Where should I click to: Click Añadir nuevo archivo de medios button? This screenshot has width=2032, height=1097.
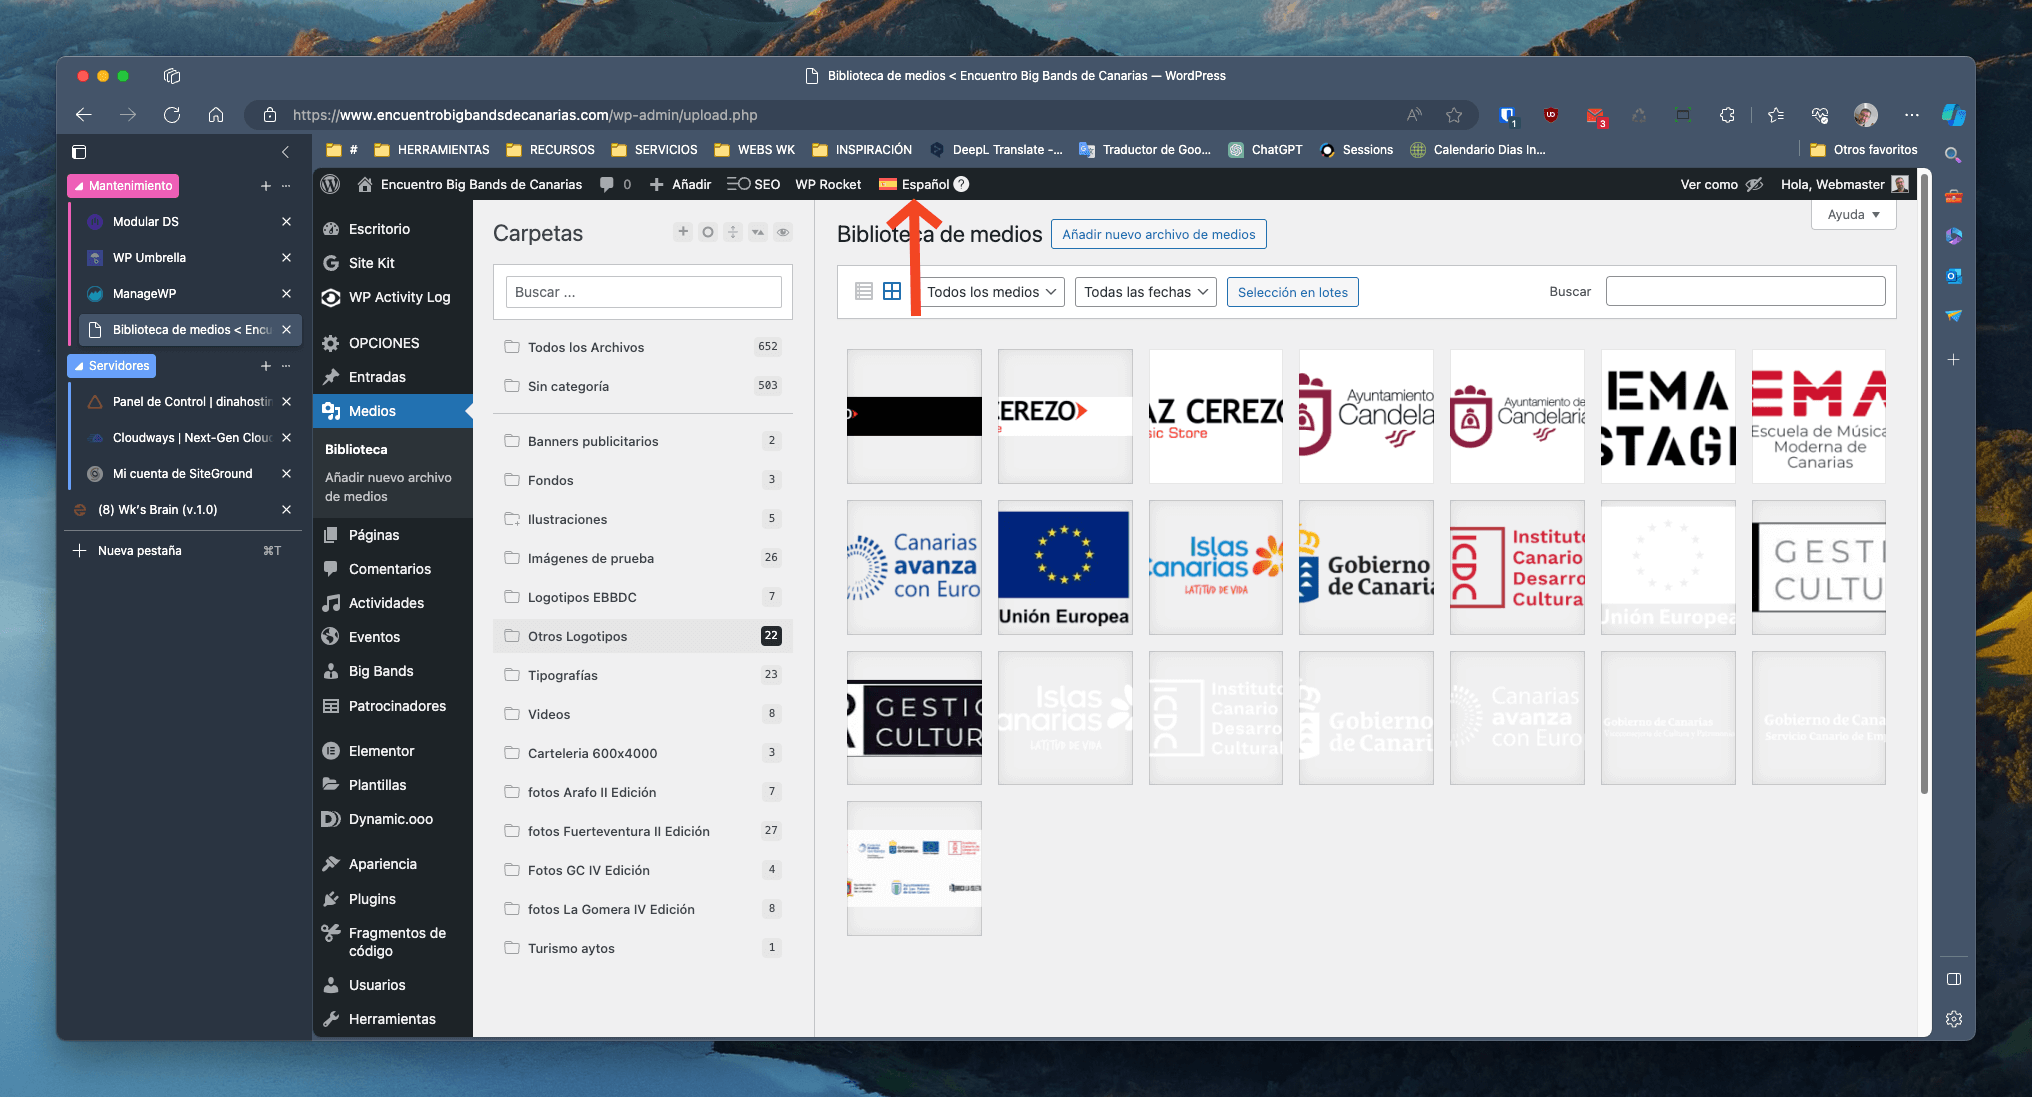point(1158,234)
